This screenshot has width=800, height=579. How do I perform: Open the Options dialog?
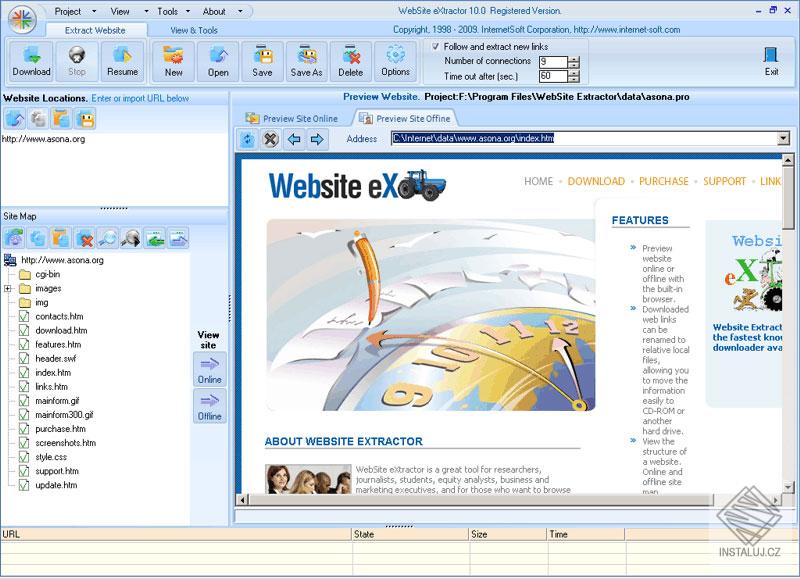395,61
